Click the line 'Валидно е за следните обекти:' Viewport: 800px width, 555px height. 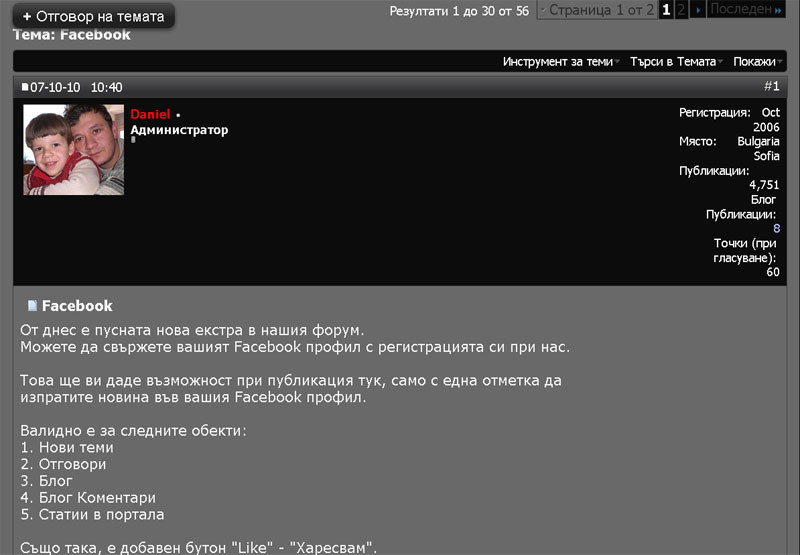pos(133,431)
